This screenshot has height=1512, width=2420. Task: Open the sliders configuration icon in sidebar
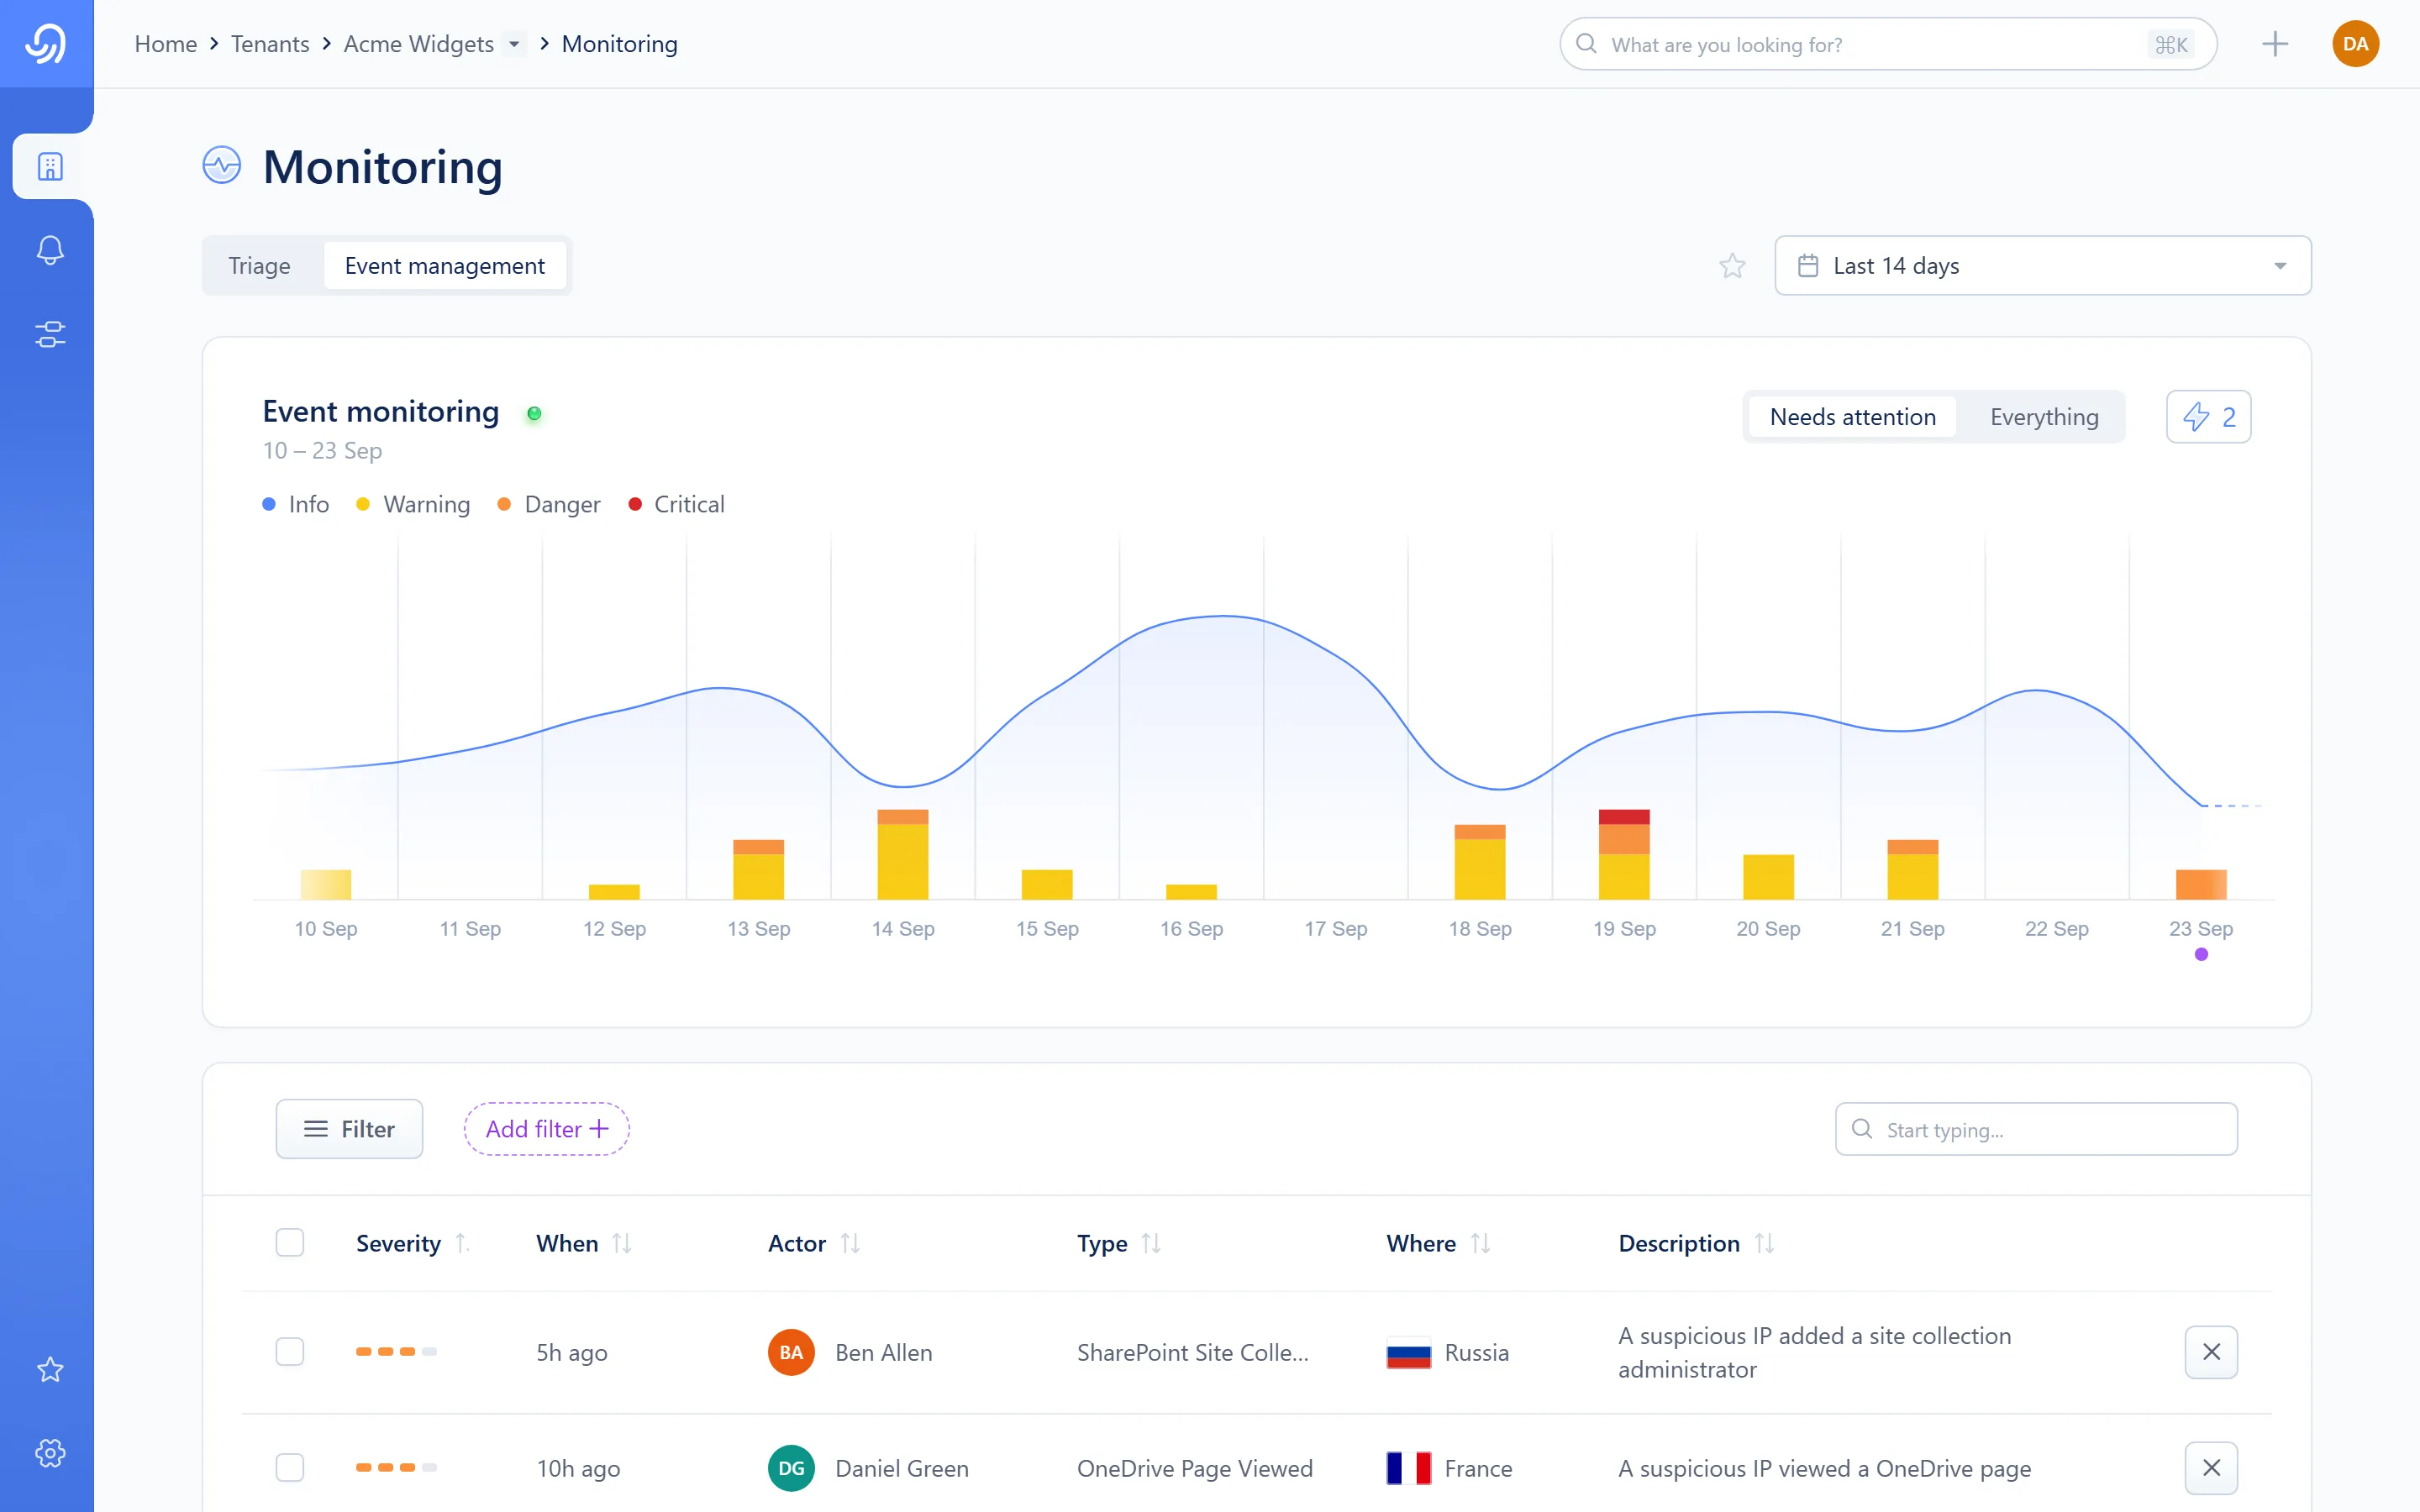pos(50,334)
